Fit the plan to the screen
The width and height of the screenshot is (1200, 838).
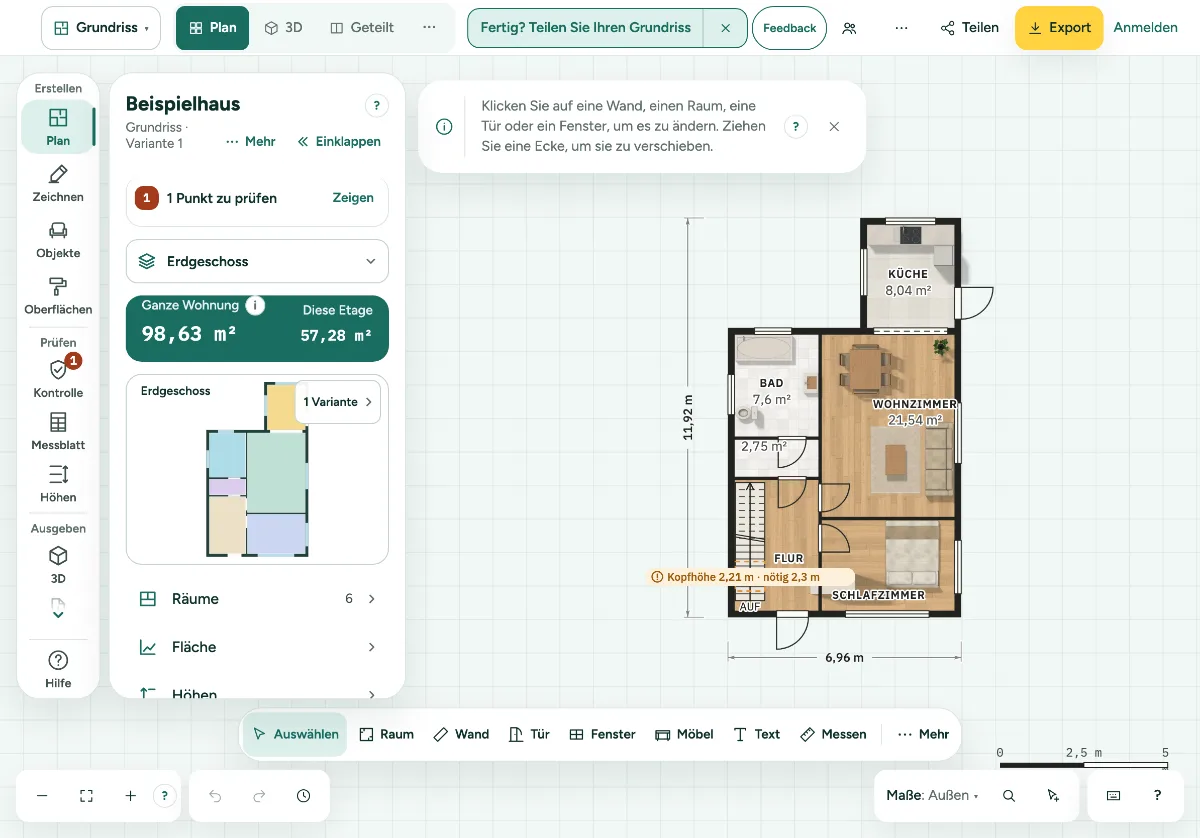click(86, 796)
